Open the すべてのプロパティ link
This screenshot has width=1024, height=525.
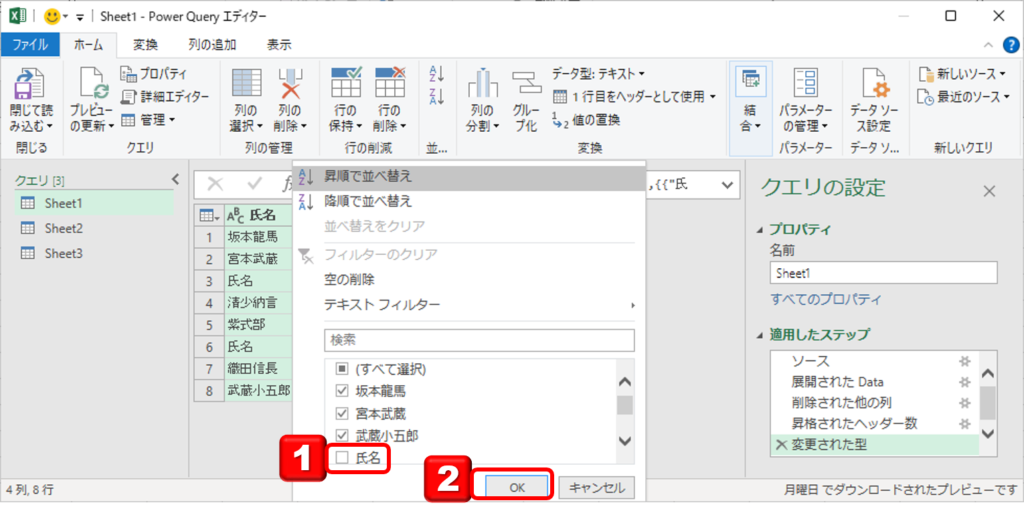point(826,300)
